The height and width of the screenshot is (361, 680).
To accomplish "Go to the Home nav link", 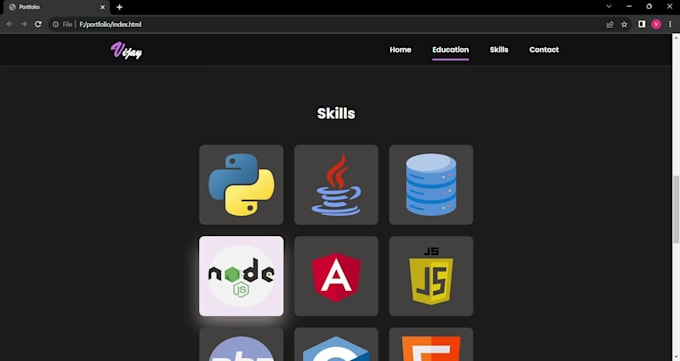I will click(400, 50).
